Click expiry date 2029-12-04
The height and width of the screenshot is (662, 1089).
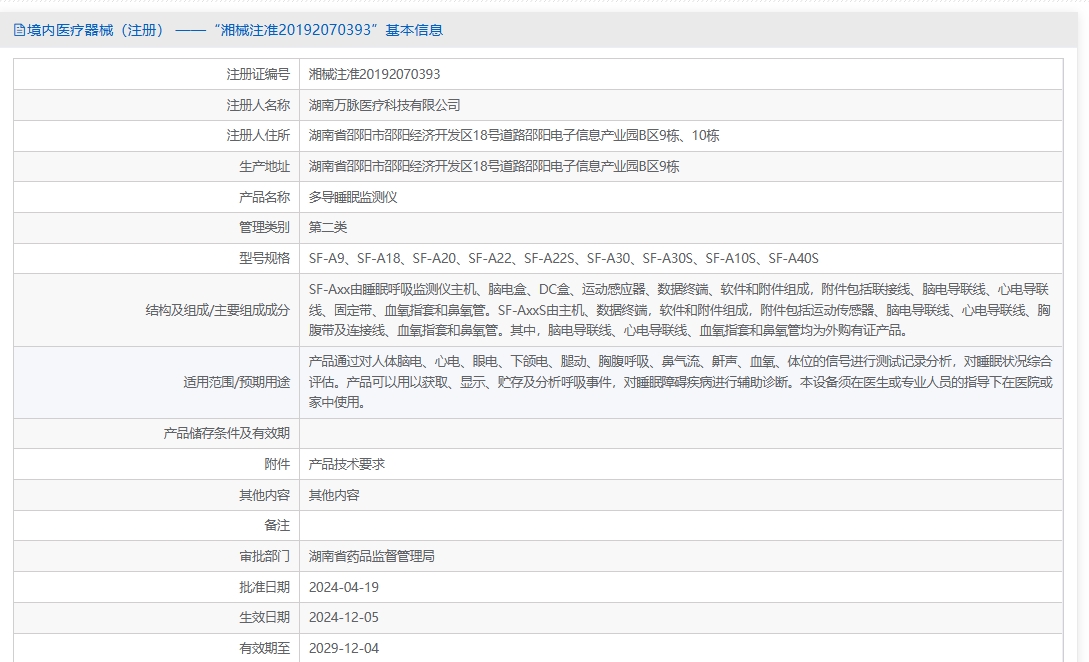[344, 648]
